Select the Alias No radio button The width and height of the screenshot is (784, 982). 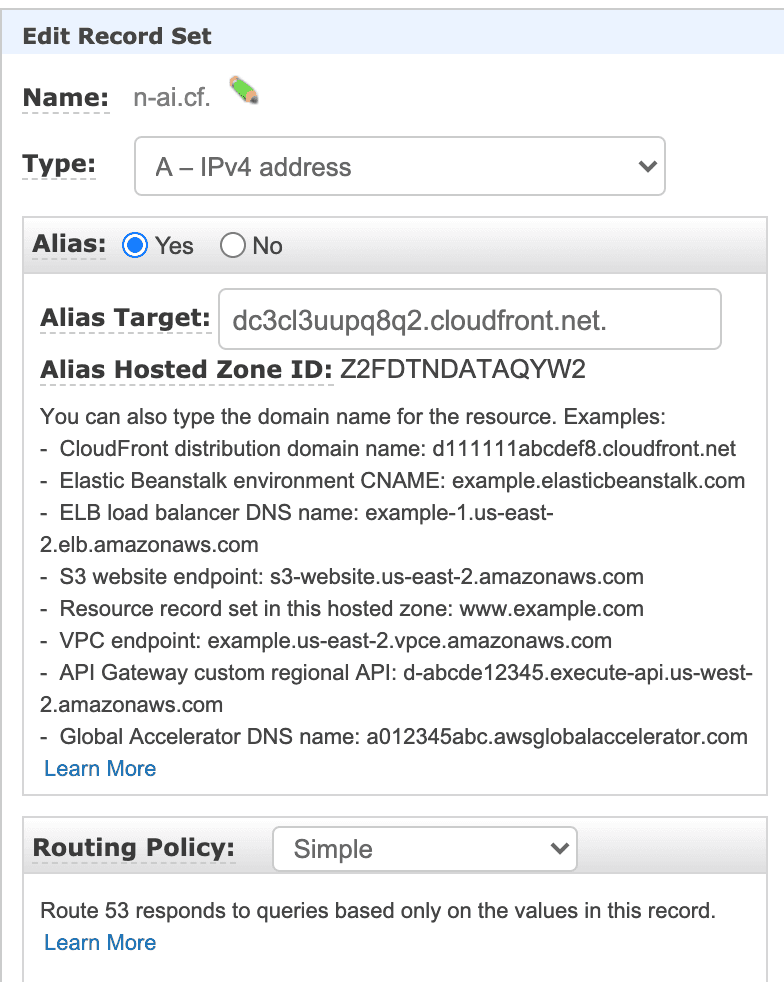pos(232,245)
